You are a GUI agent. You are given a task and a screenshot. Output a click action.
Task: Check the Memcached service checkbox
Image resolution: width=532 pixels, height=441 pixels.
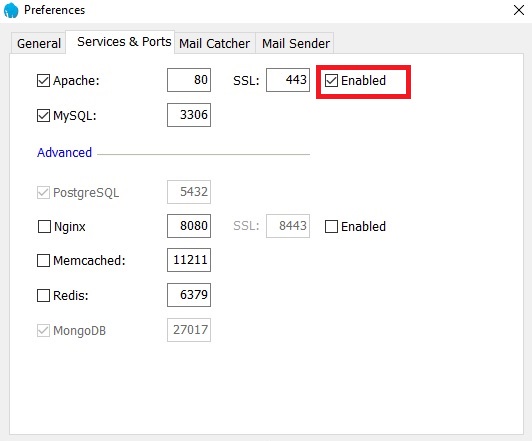43,261
